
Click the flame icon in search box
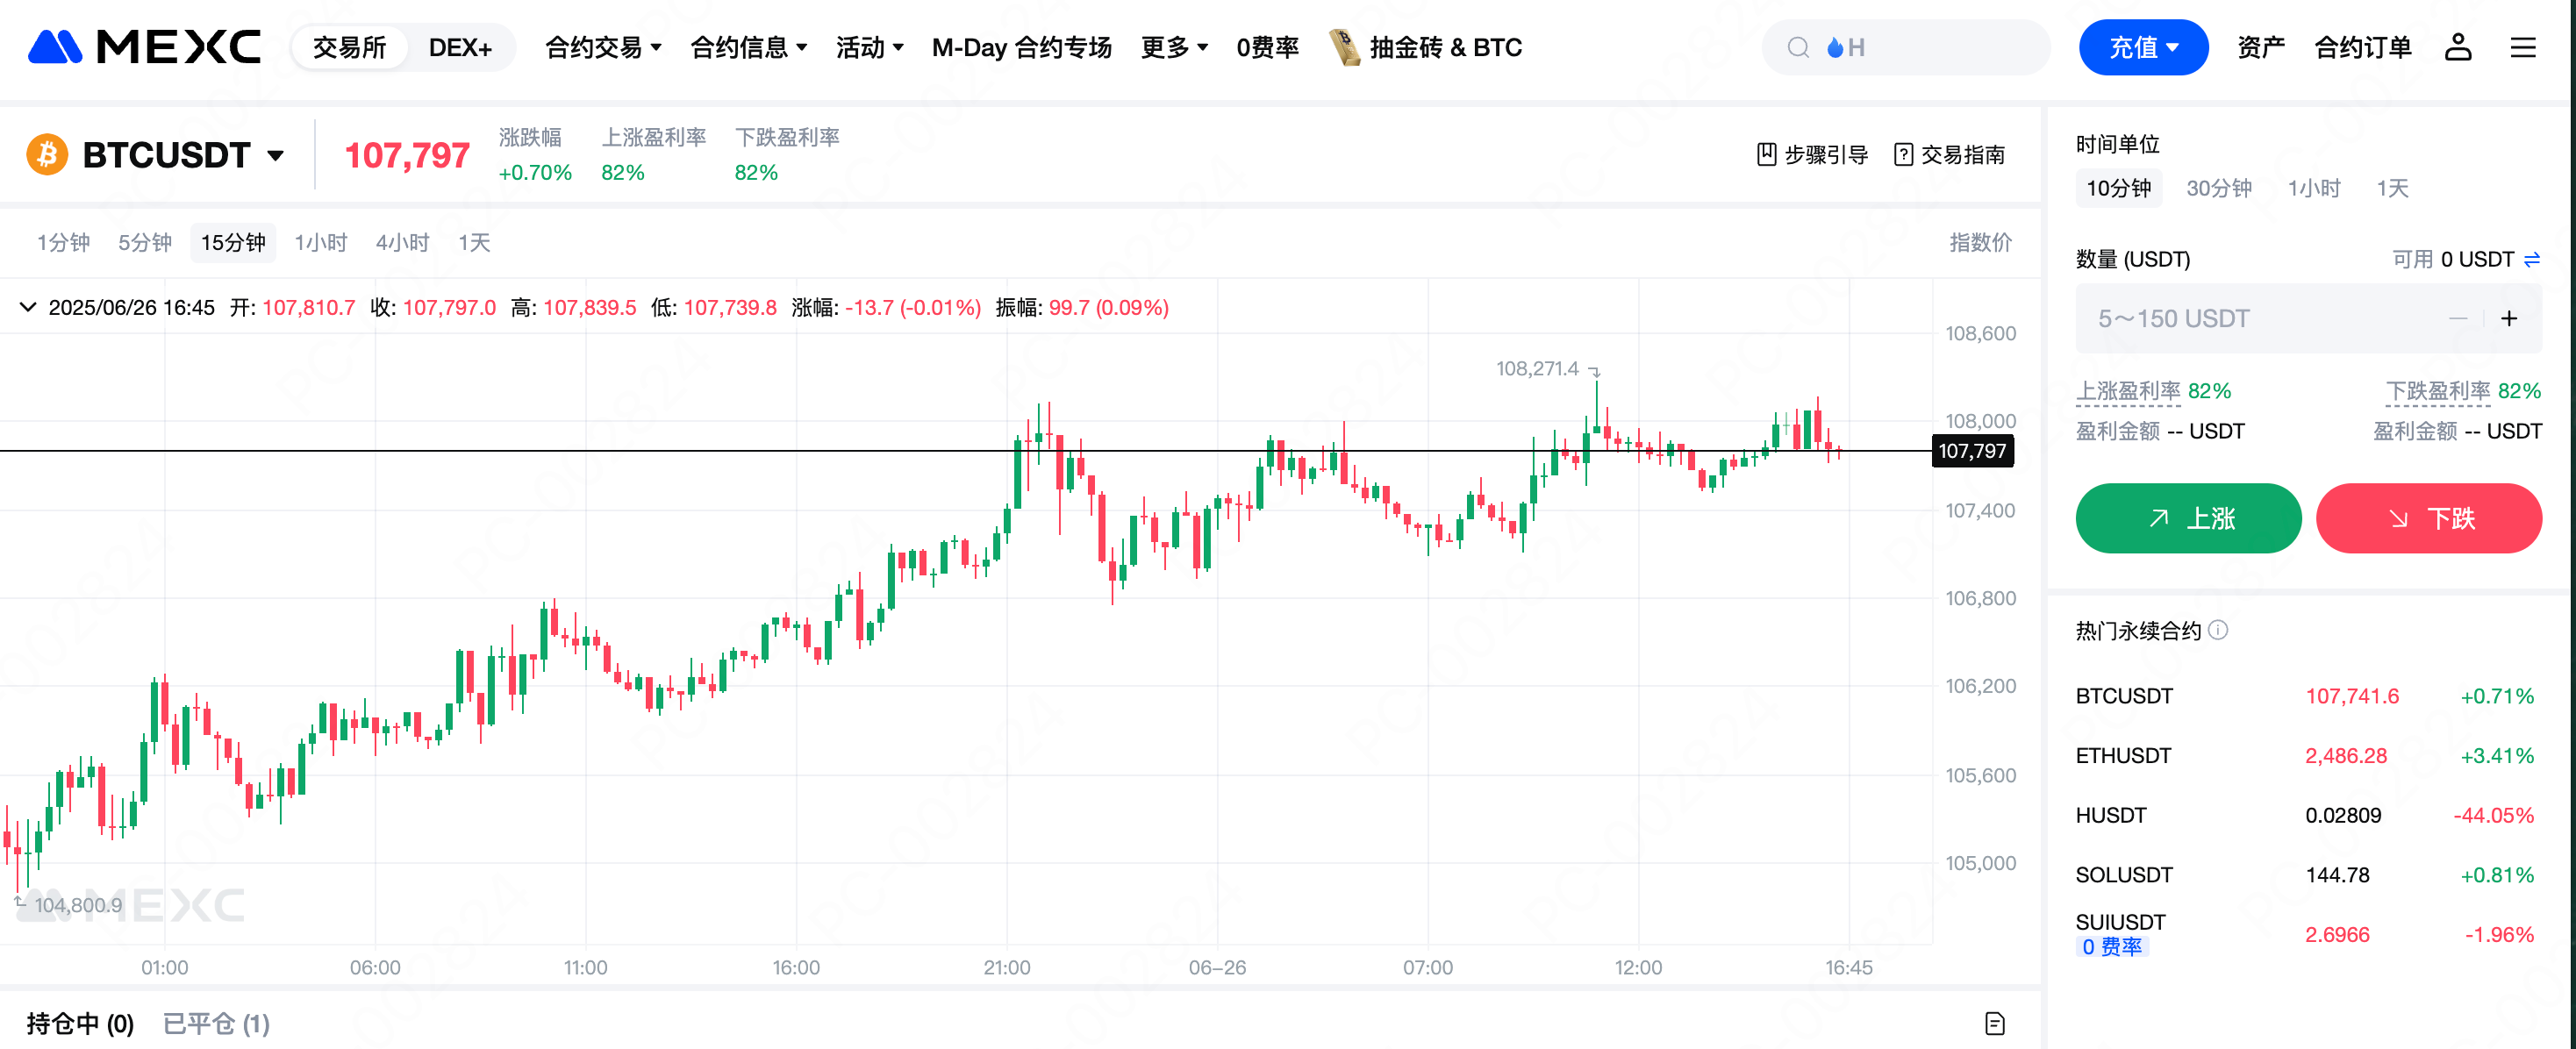click(x=1835, y=47)
